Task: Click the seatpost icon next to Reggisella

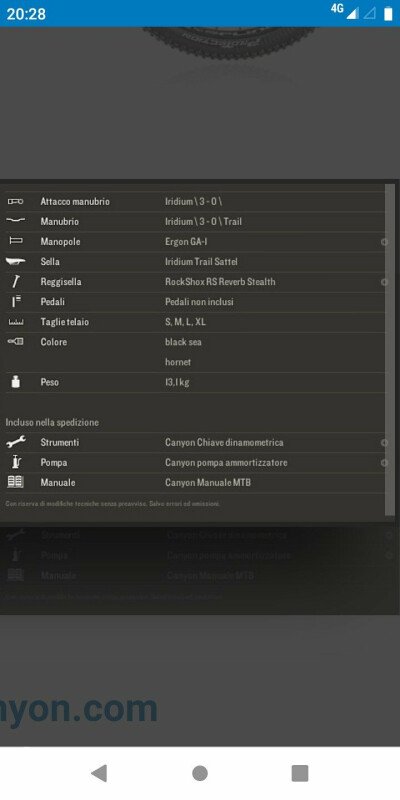Action: (16, 282)
